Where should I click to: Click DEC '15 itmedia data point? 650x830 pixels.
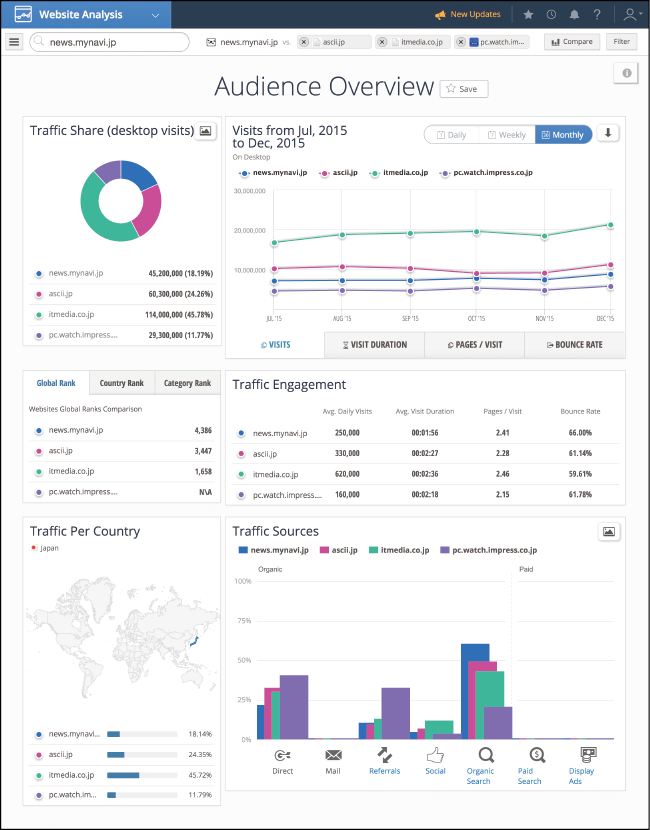pyautogui.click(x=610, y=225)
